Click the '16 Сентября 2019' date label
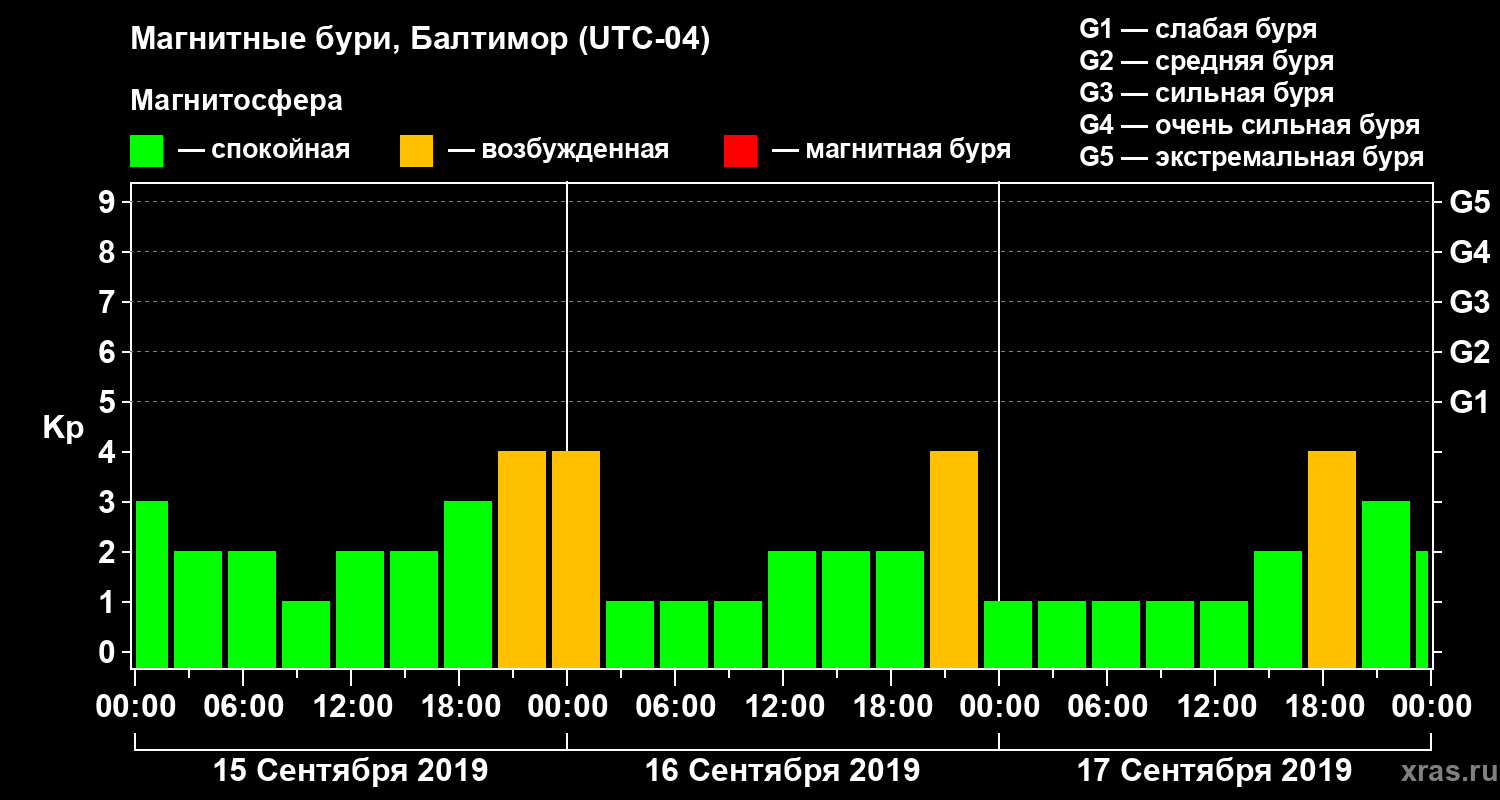Image resolution: width=1500 pixels, height=800 pixels. coord(782,770)
